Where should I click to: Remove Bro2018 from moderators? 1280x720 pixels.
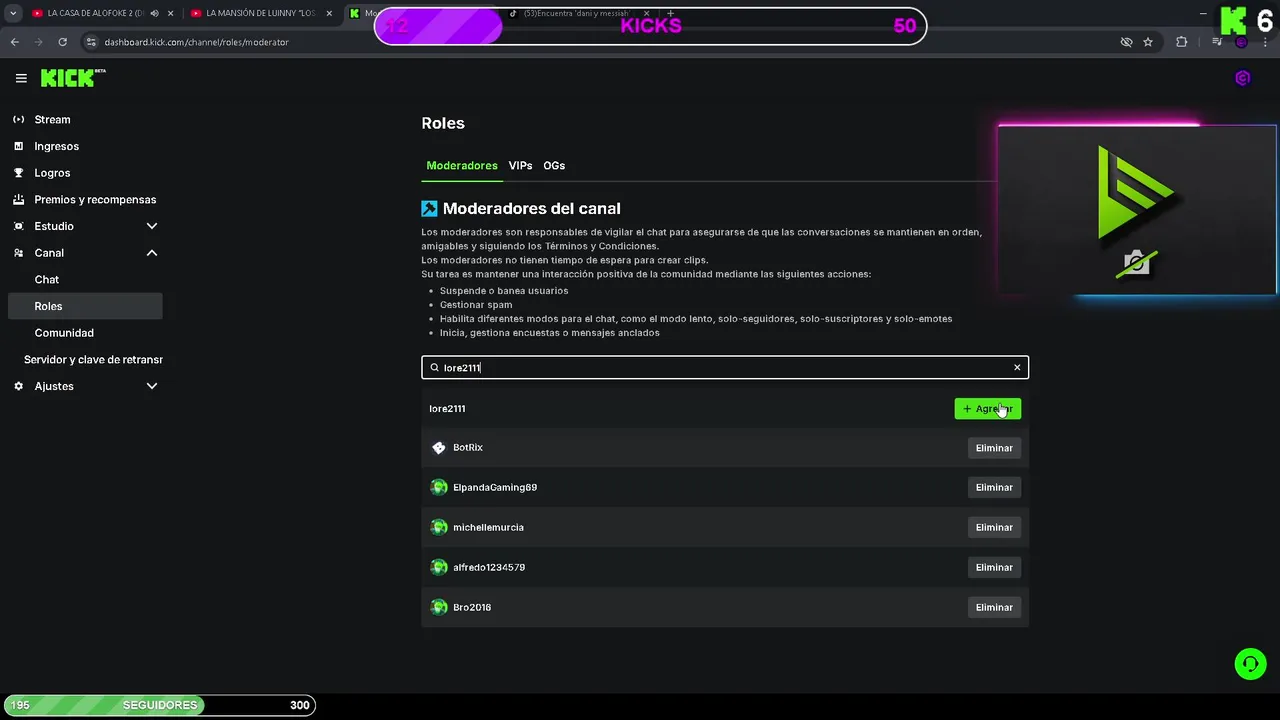(x=994, y=607)
